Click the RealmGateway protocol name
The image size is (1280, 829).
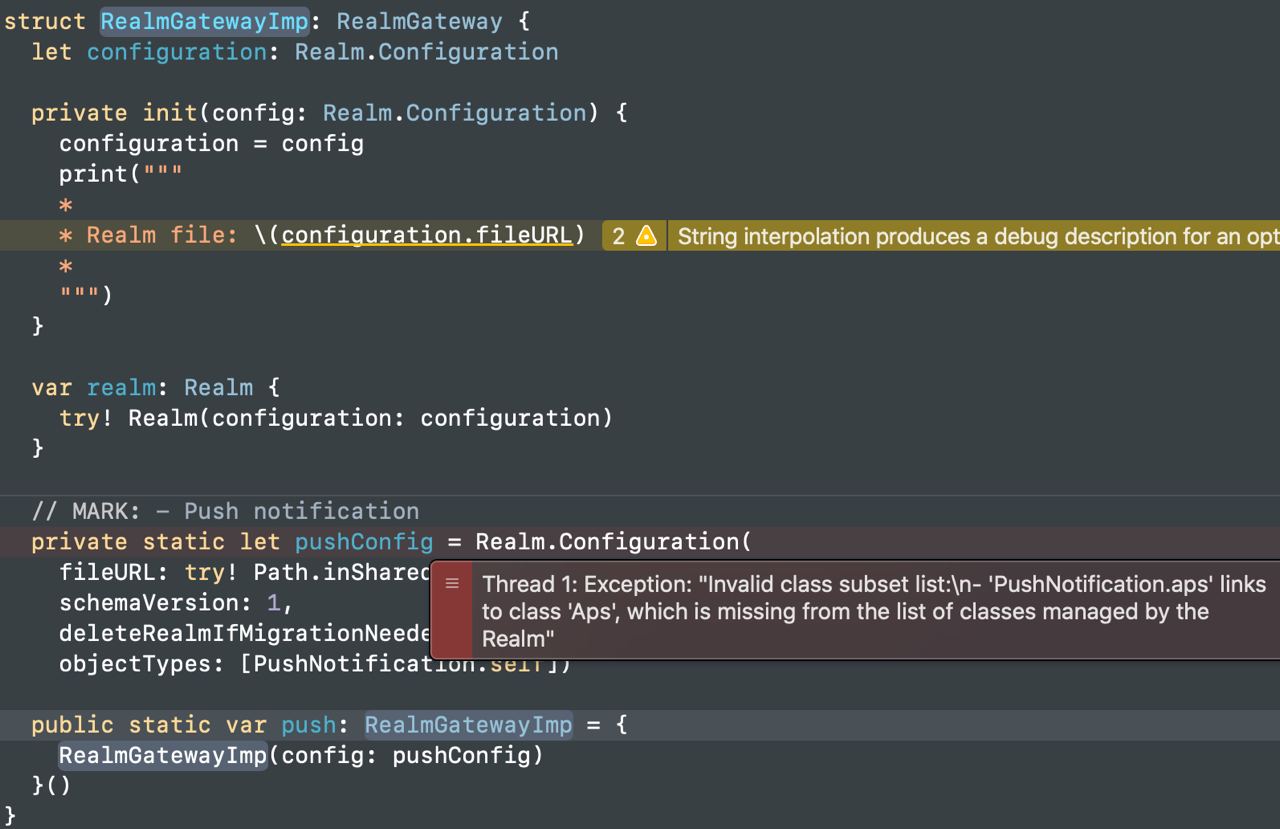tap(419, 21)
